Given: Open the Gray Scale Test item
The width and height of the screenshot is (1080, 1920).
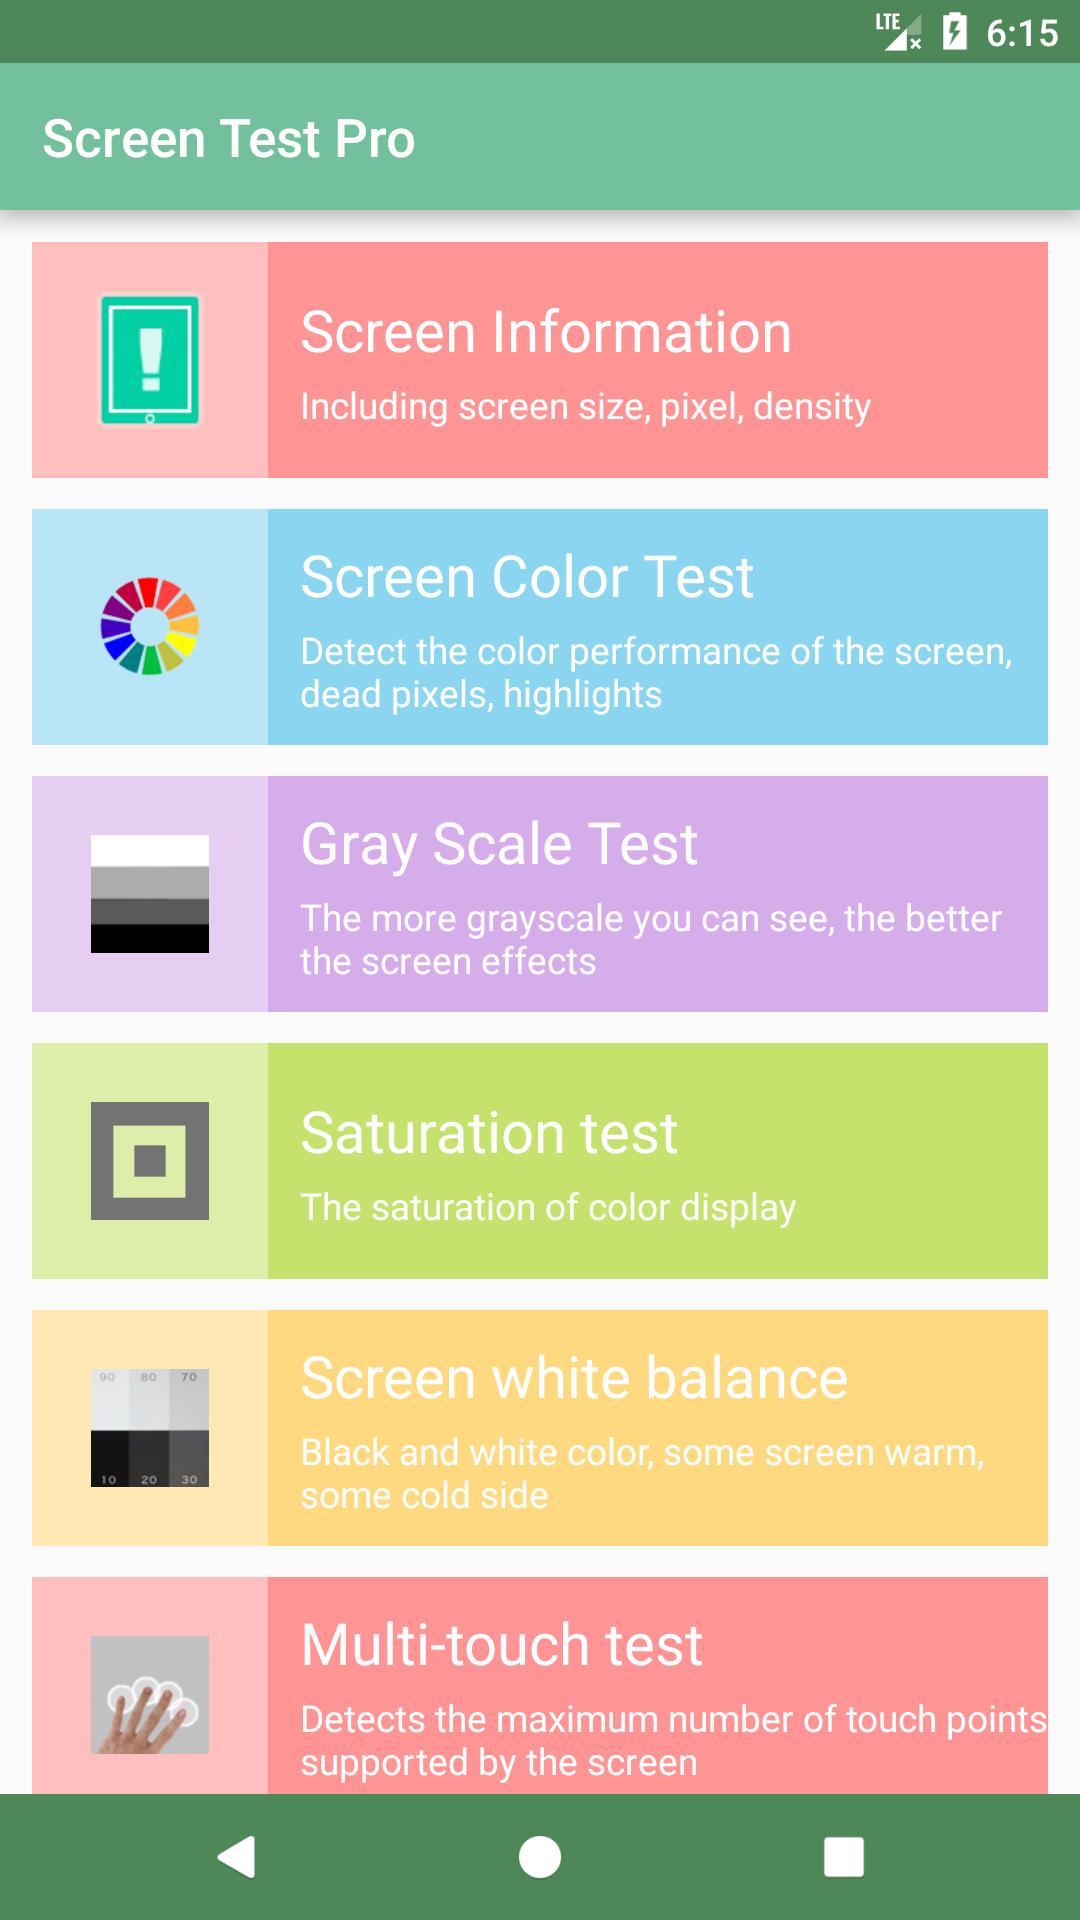Looking at the screenshot, I should tap(540, 894).
